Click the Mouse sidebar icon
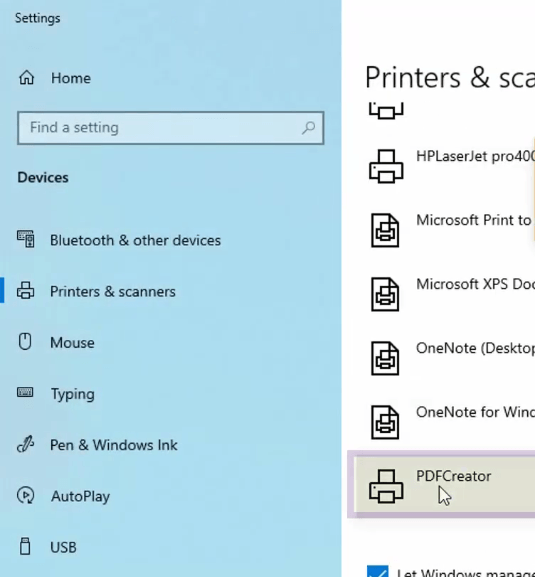 tap(25, 341)
